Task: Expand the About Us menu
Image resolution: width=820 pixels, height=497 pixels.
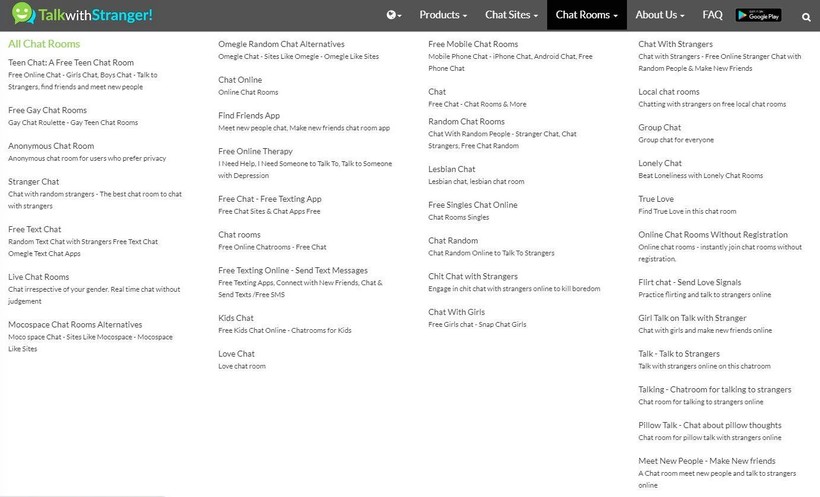Action: 659,15
